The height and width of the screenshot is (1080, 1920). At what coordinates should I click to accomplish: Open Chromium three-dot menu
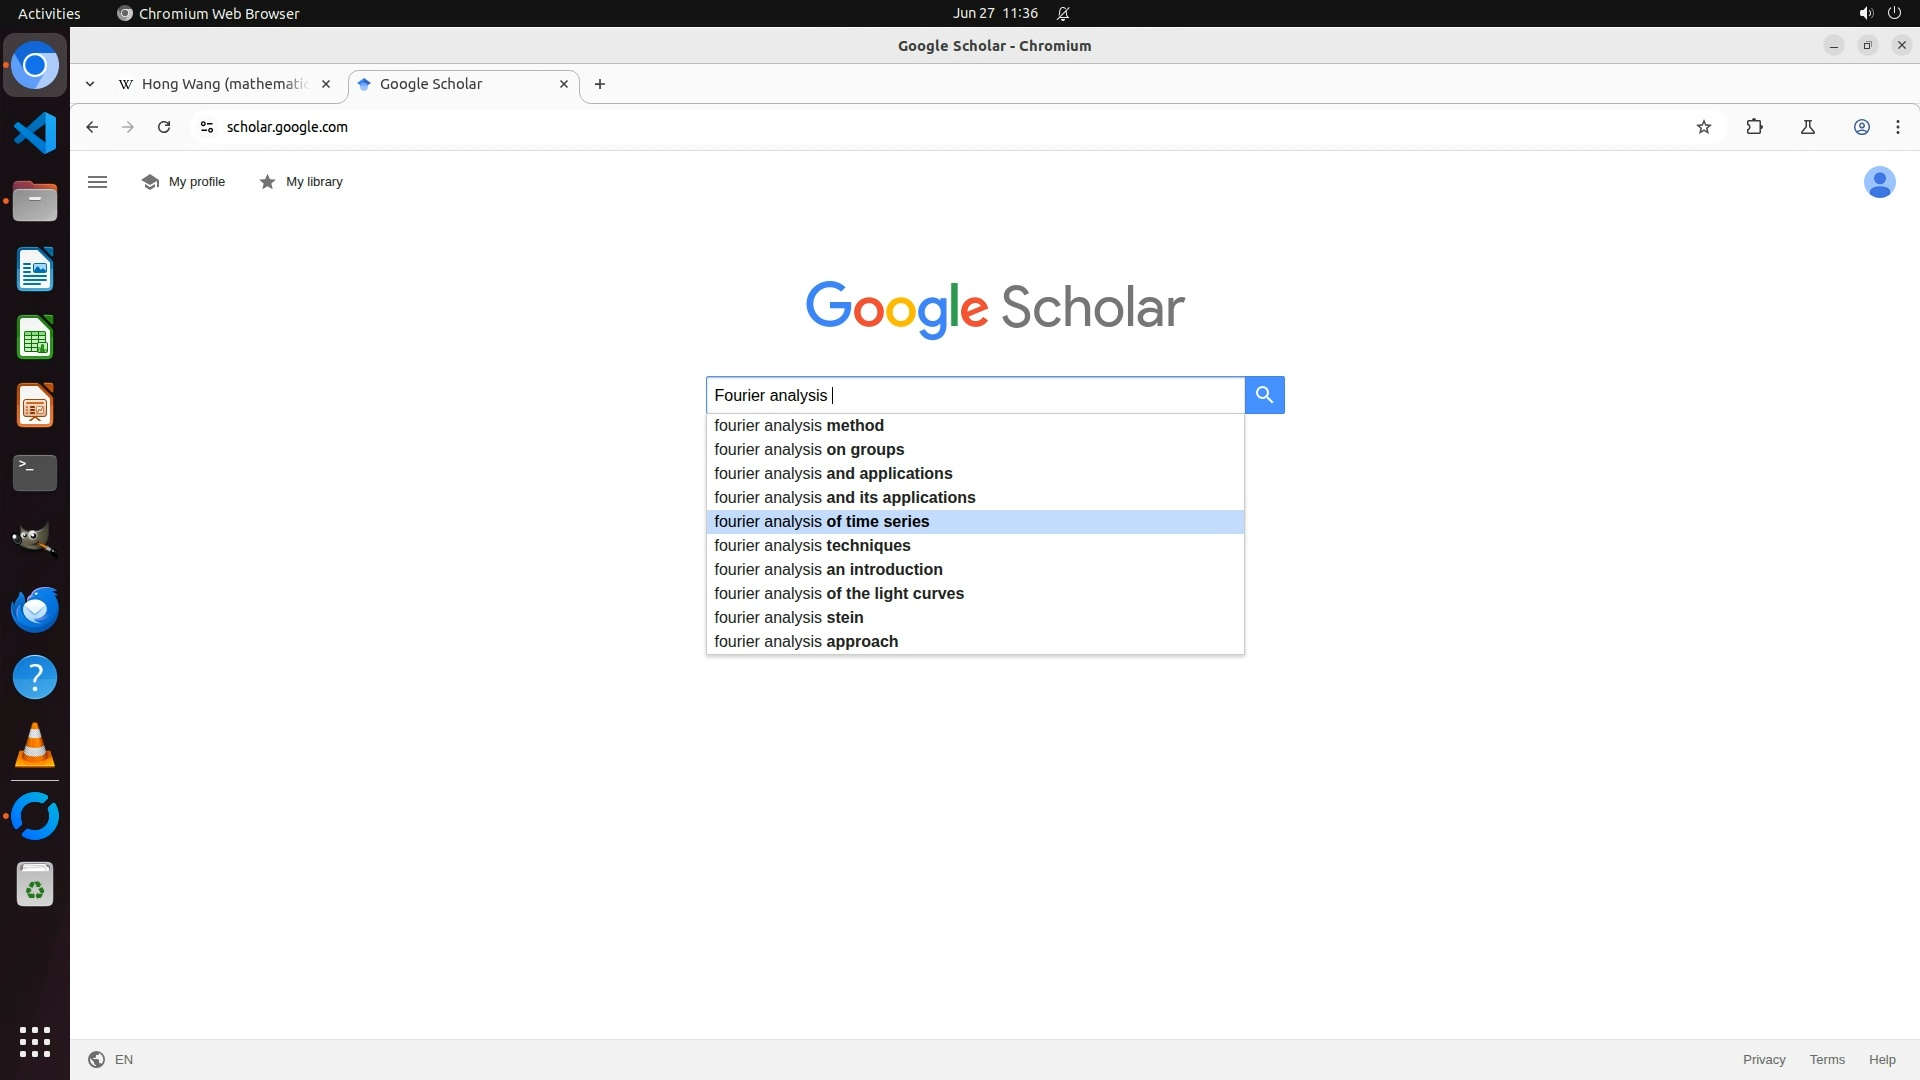[x=1897, y=127]
